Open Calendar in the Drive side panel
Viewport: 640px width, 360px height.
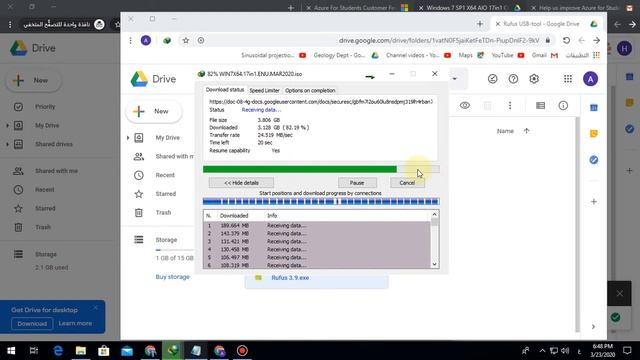tap(594, 107)
